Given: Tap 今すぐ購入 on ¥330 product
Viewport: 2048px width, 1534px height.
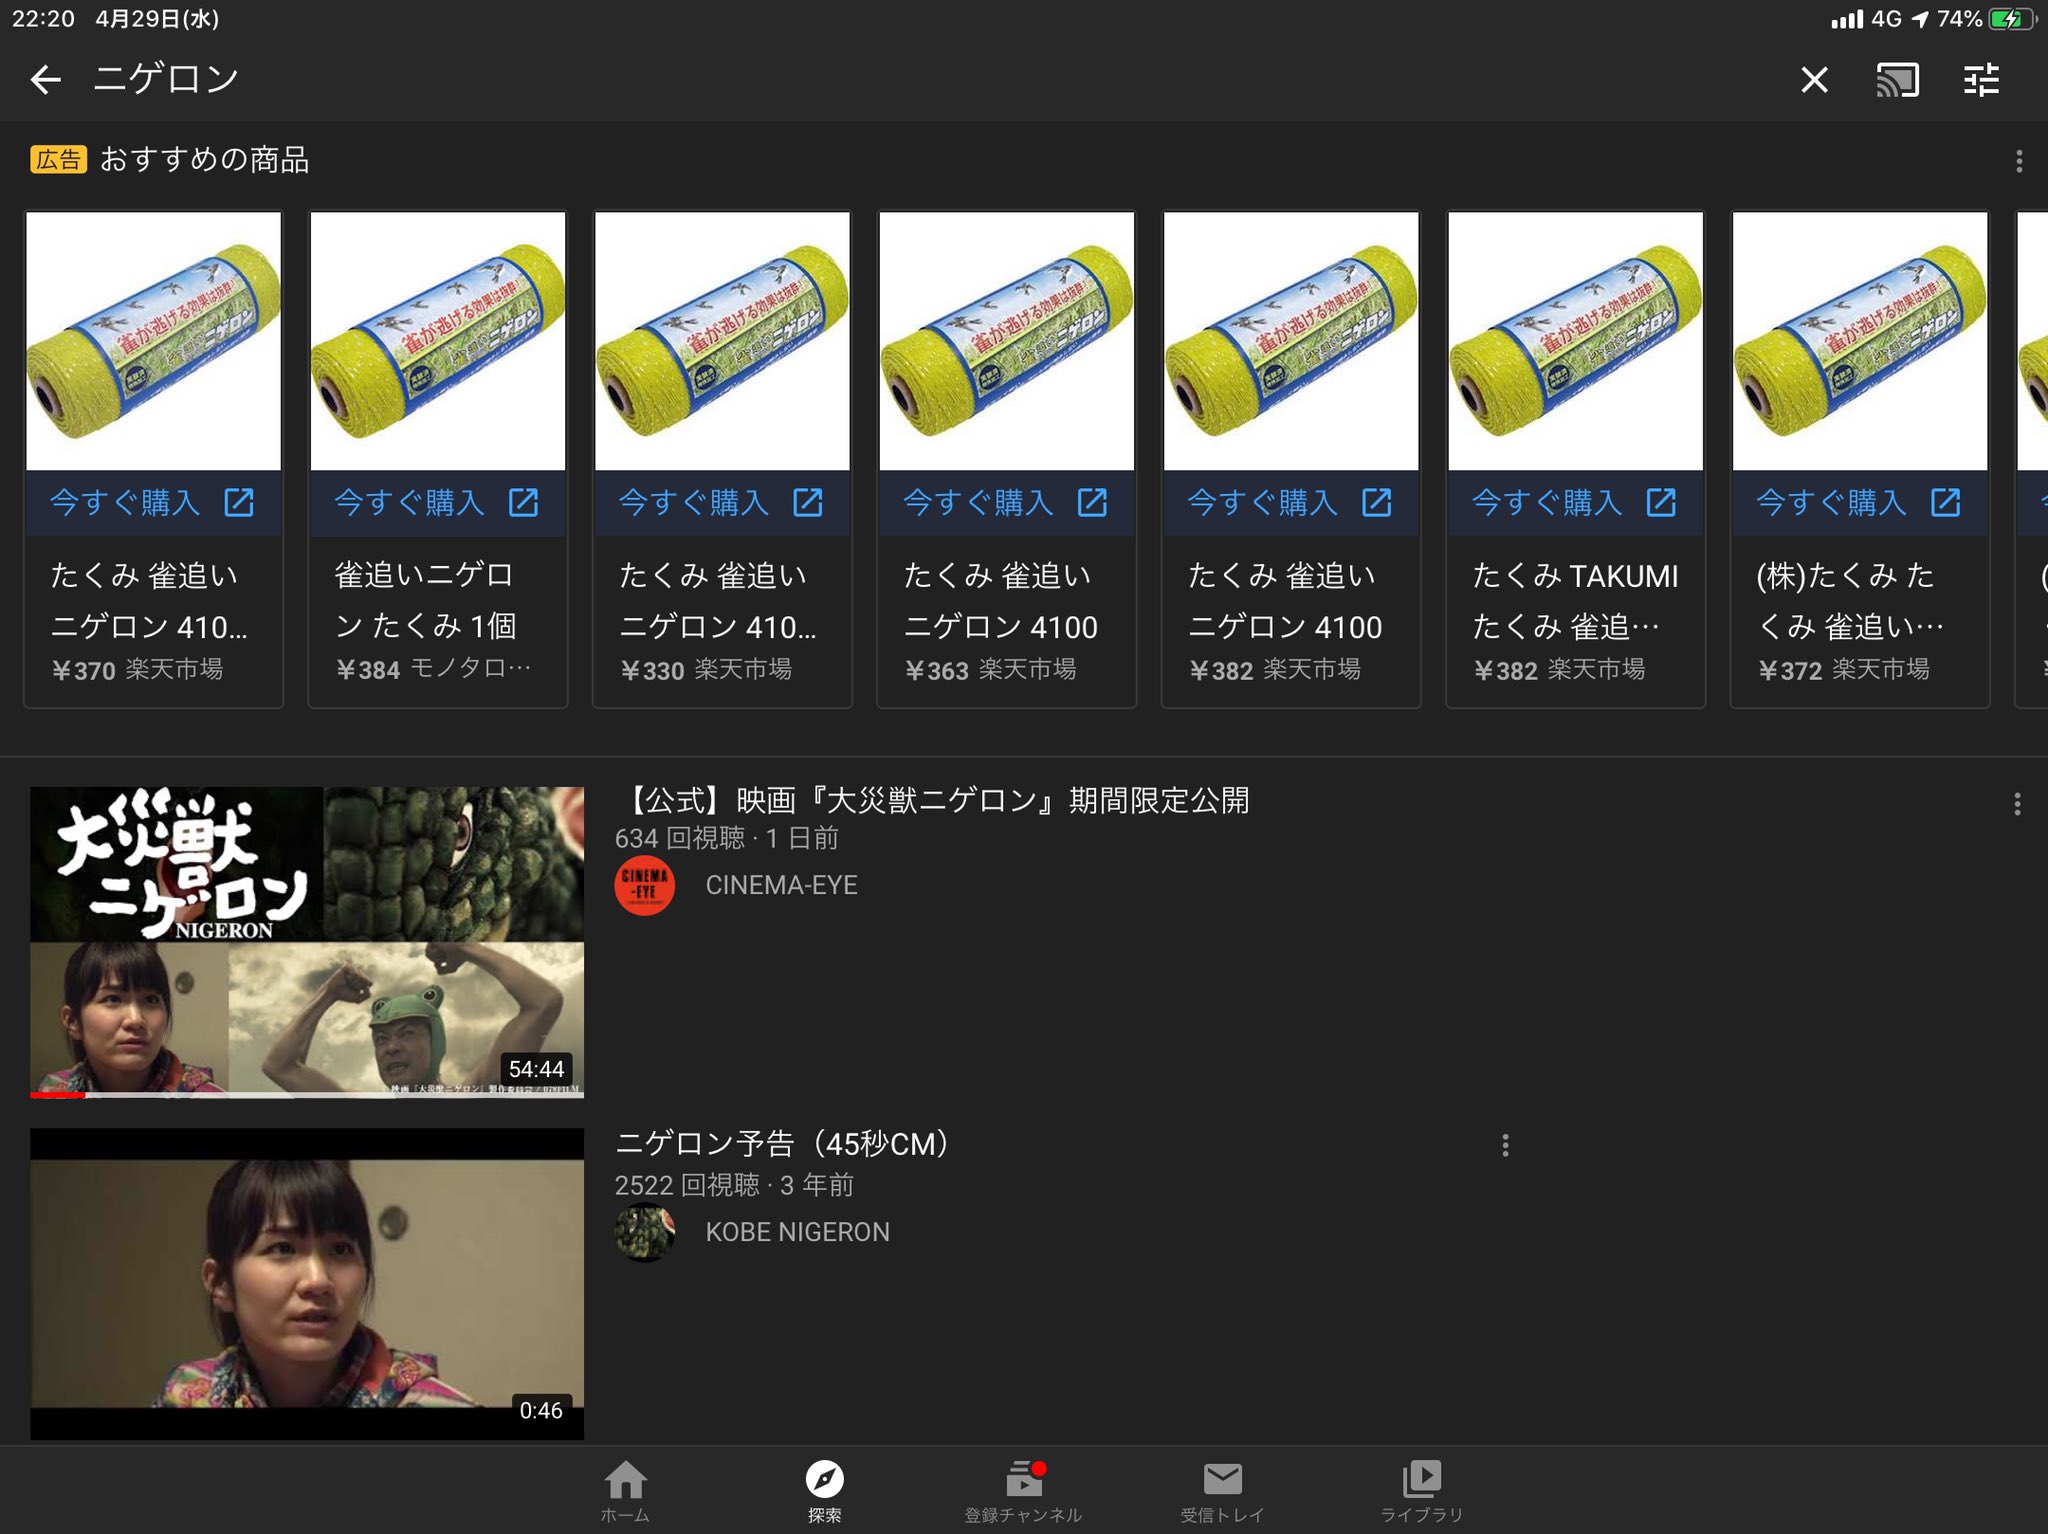Looking at the screenshot, I should (694, 502).
